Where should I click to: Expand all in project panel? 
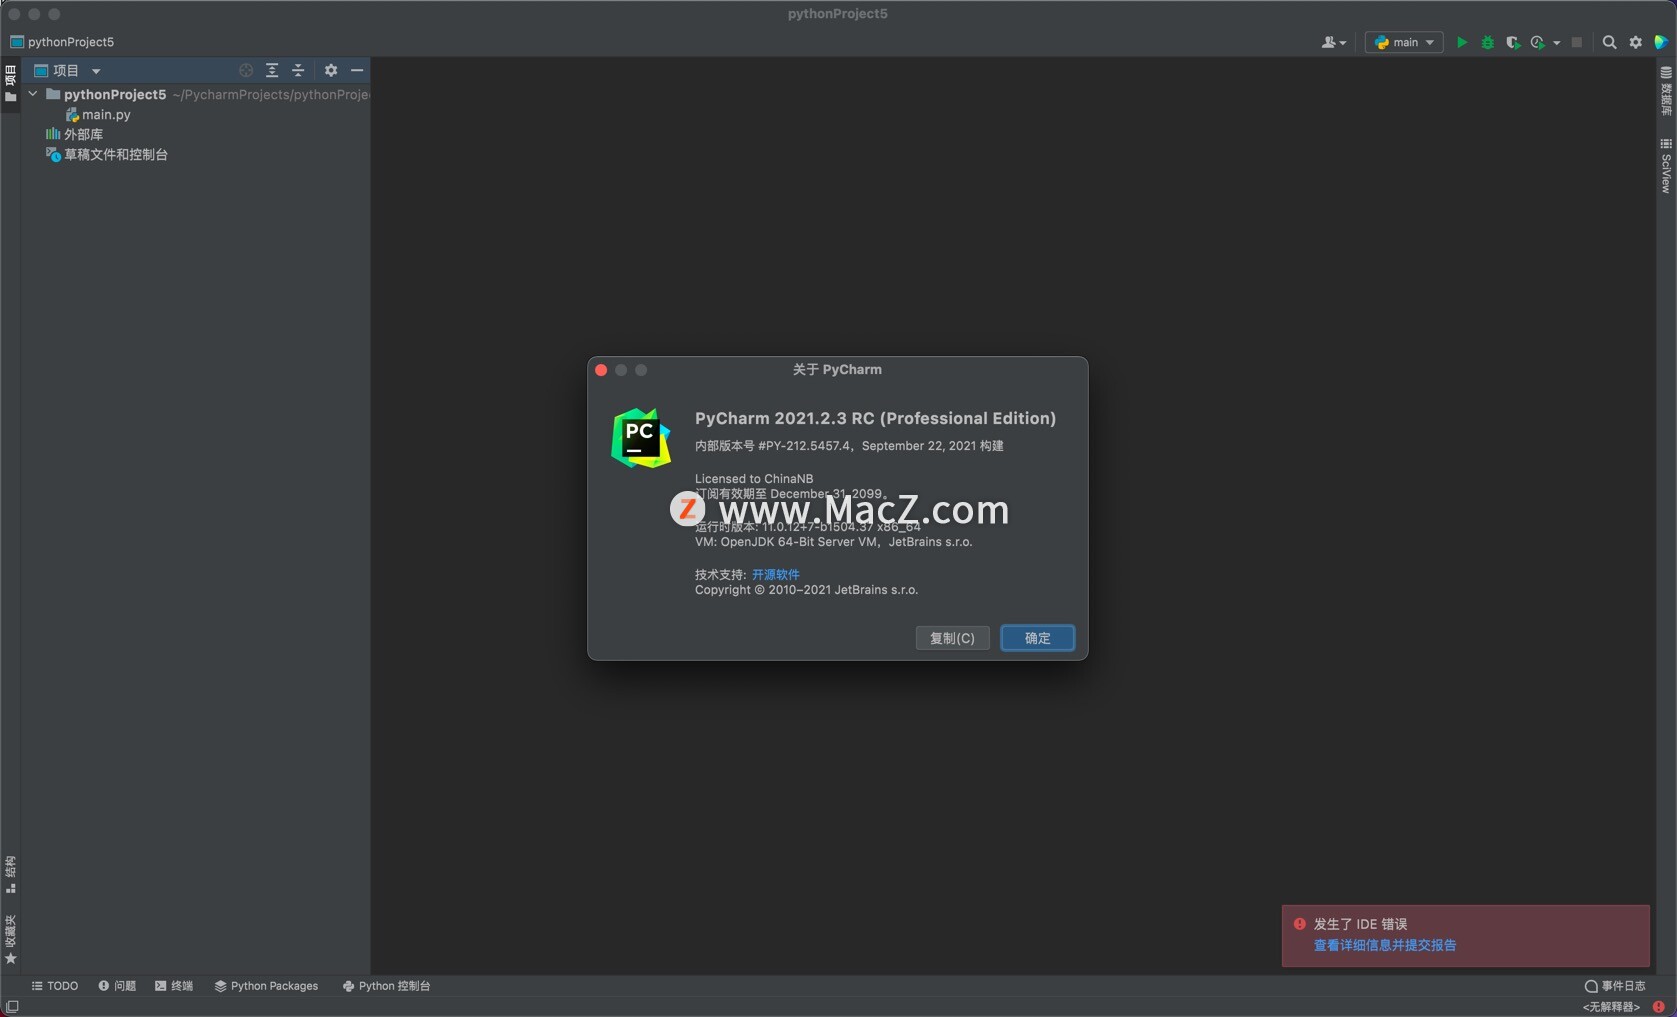pos(272,71)
